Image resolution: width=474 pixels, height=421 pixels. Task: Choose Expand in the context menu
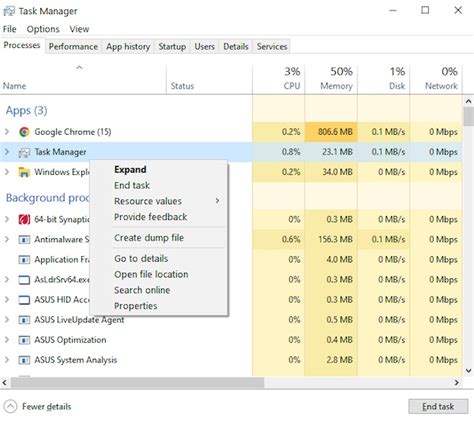pos(159,169)
